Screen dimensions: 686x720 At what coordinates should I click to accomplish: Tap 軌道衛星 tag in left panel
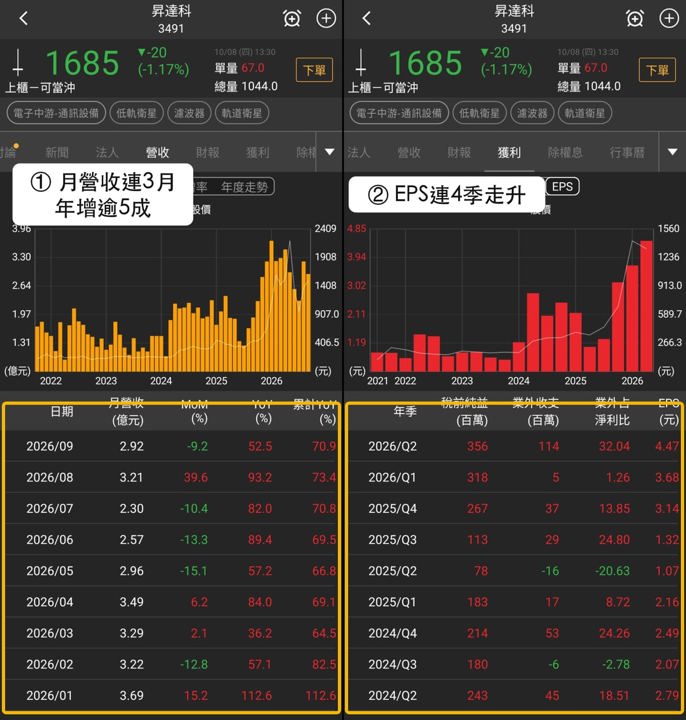pos(242,113)
